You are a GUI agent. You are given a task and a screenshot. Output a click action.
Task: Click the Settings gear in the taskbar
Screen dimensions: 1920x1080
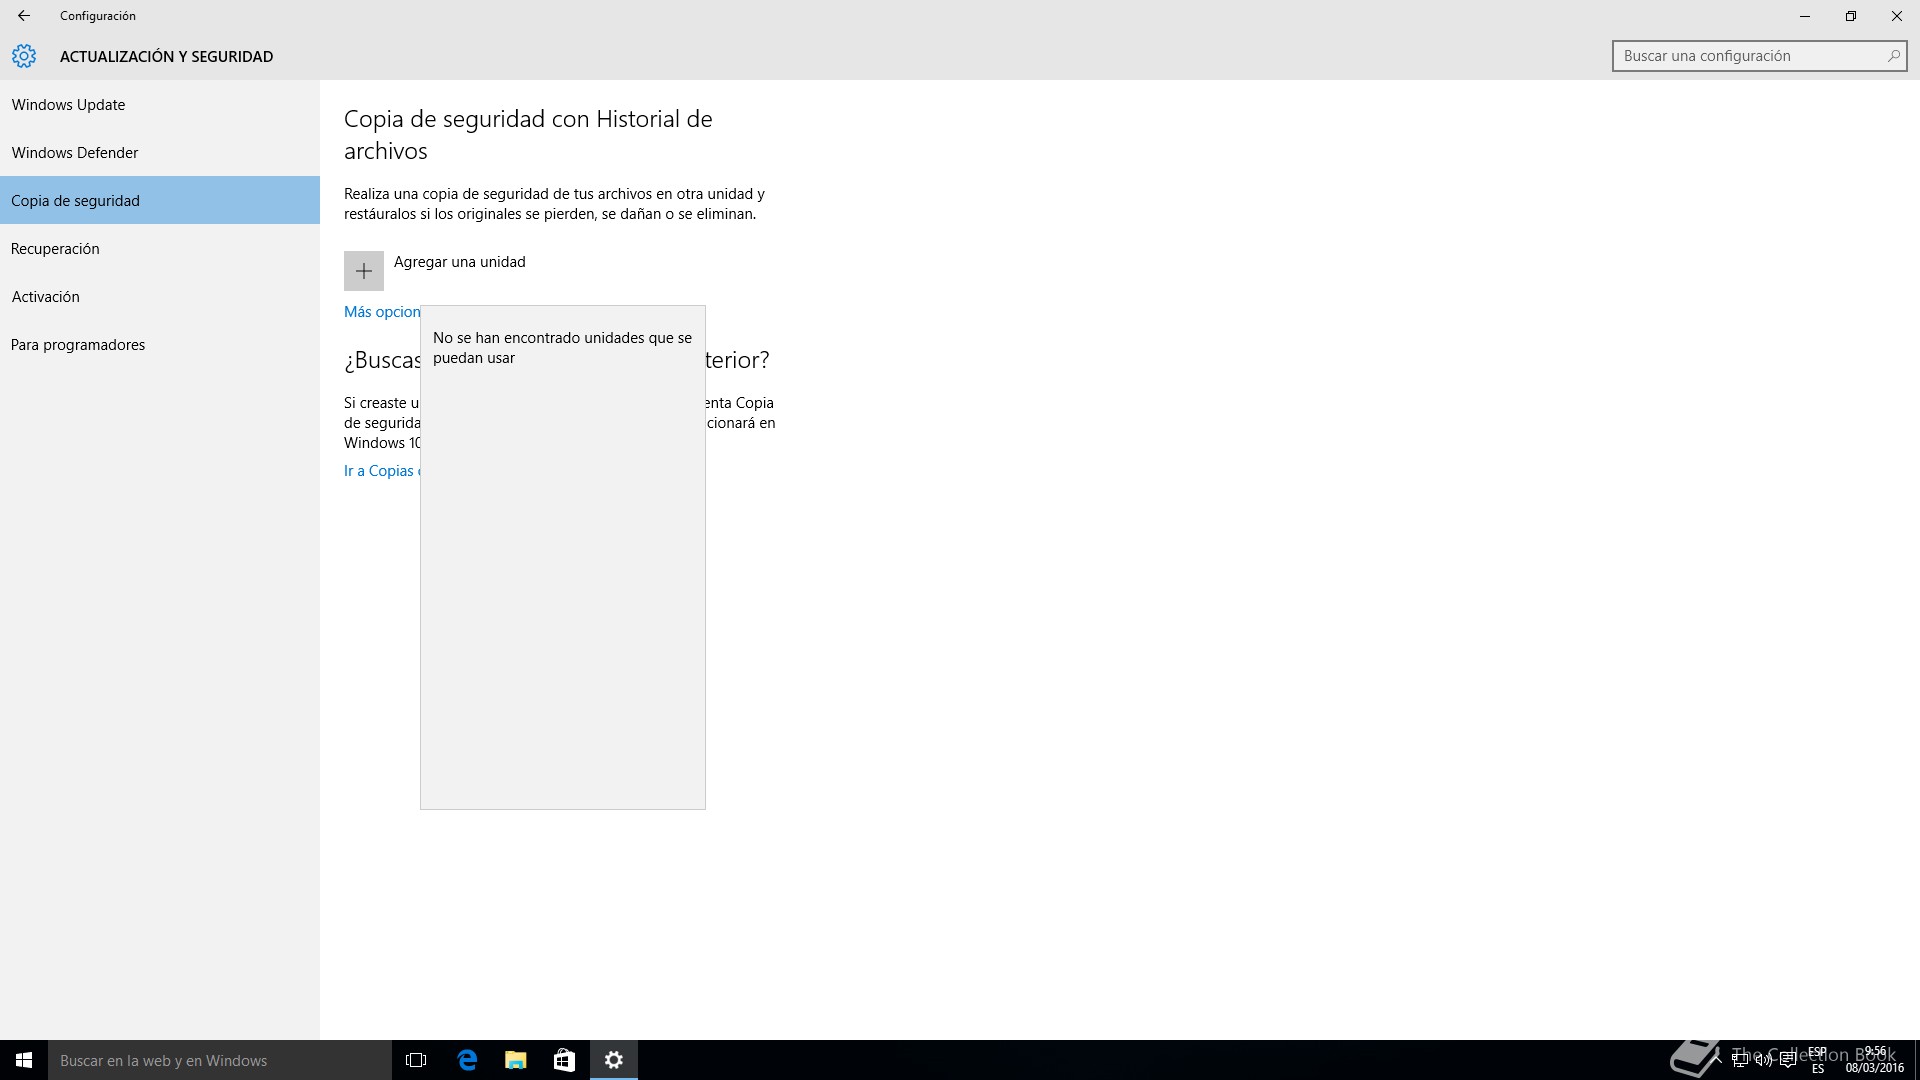[614, 1060]
